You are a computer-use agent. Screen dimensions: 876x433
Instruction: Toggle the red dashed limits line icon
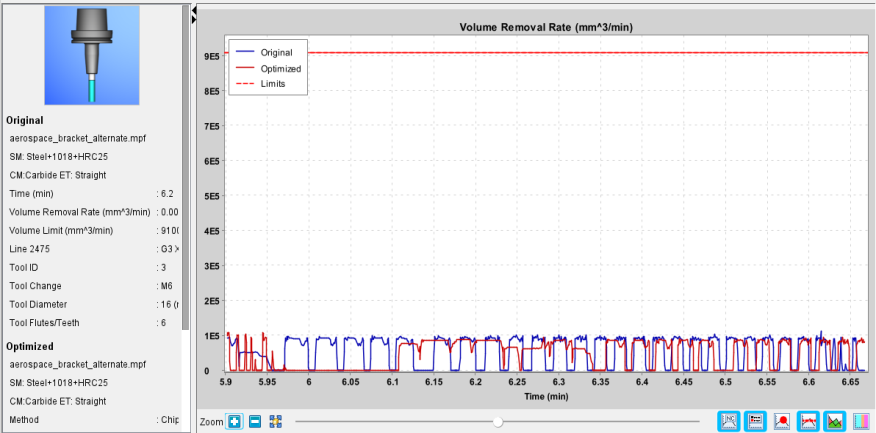[x=808, y=421]
